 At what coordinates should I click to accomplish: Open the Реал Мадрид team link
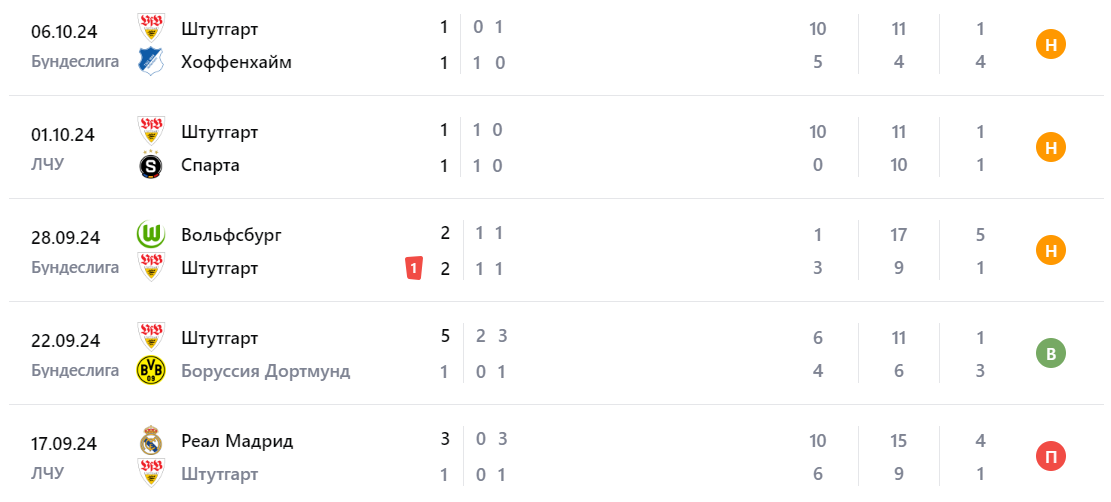[237, 440]
